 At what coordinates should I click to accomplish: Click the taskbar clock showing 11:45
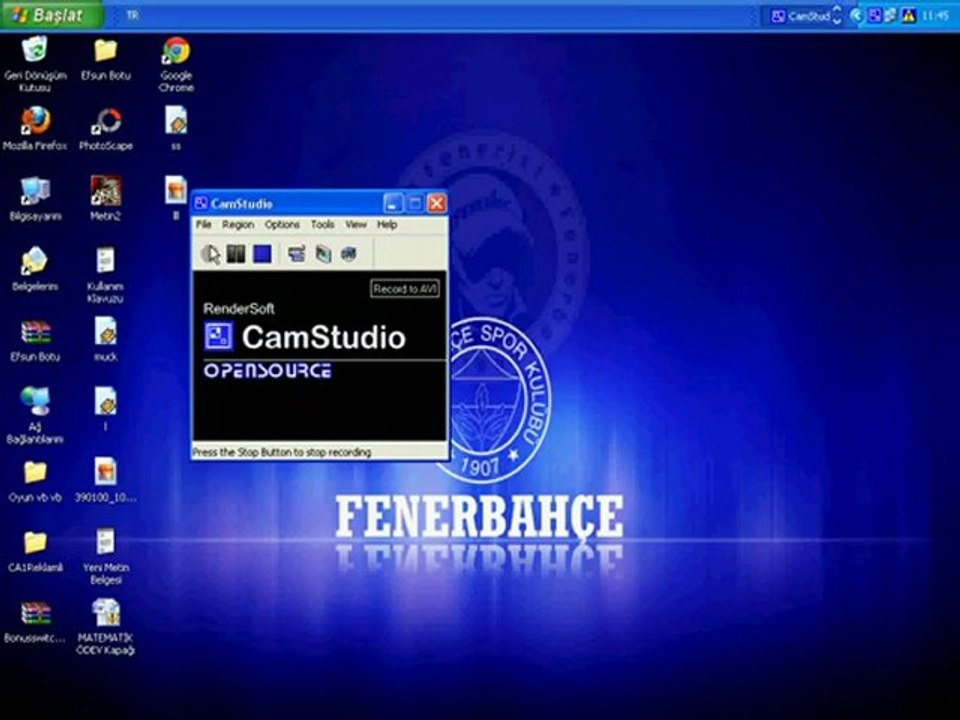click(935, 16)
